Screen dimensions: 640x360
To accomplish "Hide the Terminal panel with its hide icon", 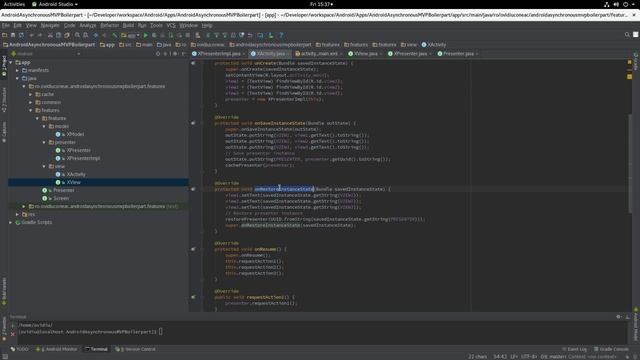I will coord(628,317).
